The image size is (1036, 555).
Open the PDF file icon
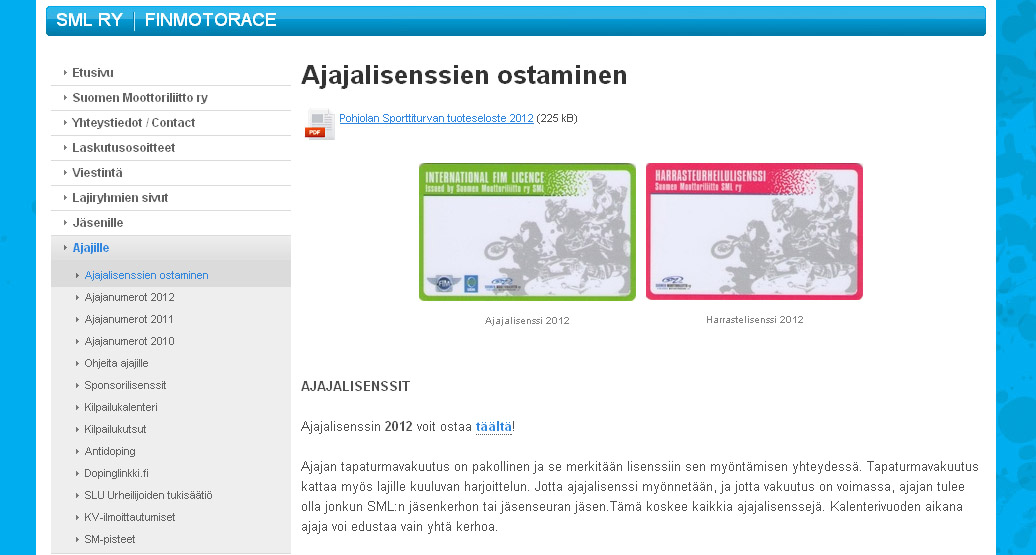point(319,124)
